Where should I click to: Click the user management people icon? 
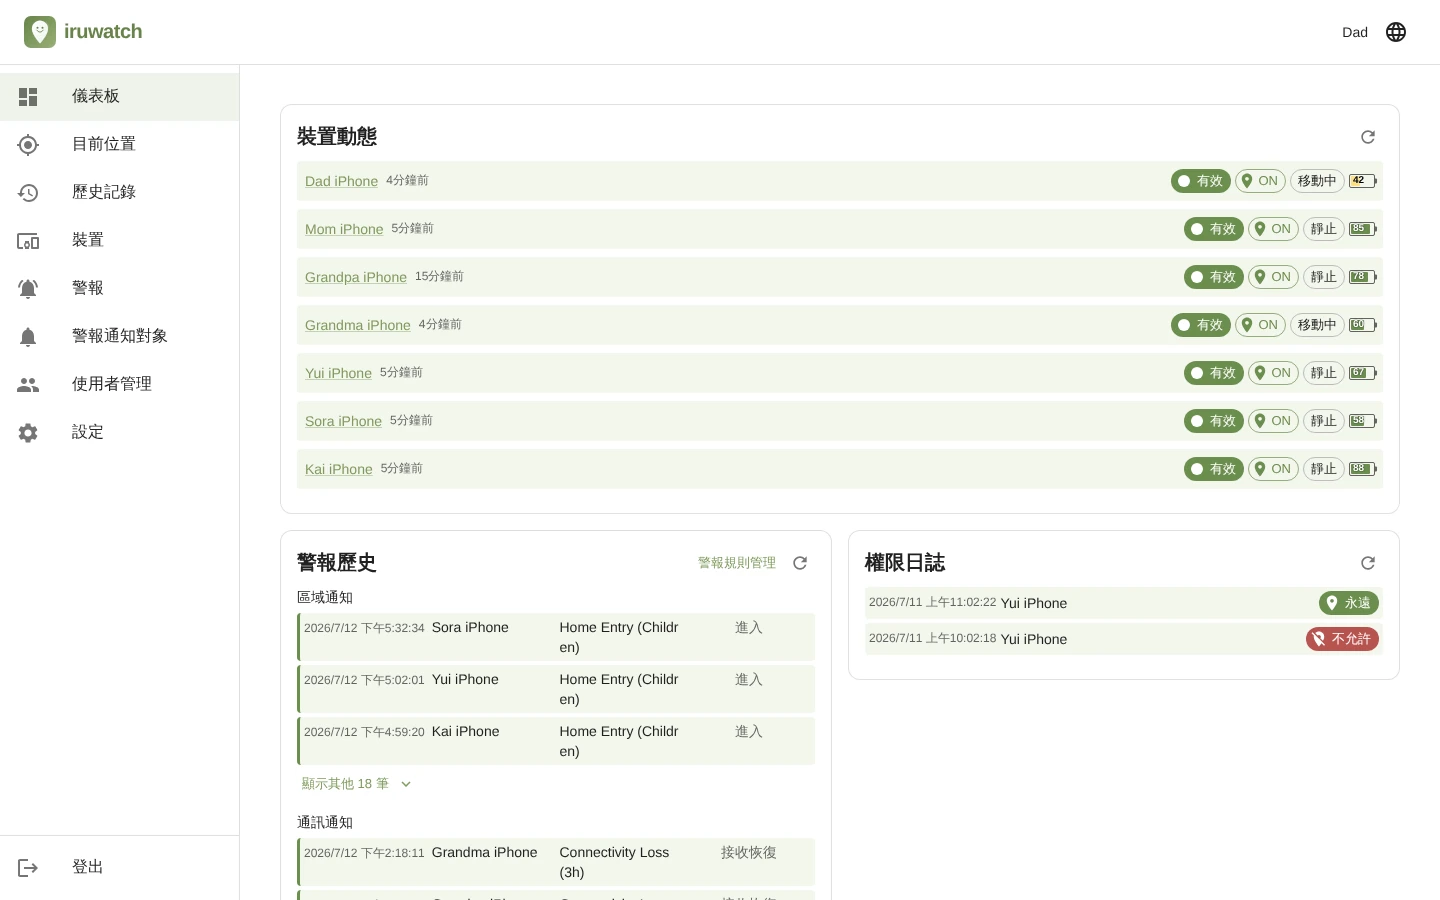tap(28, 385)
